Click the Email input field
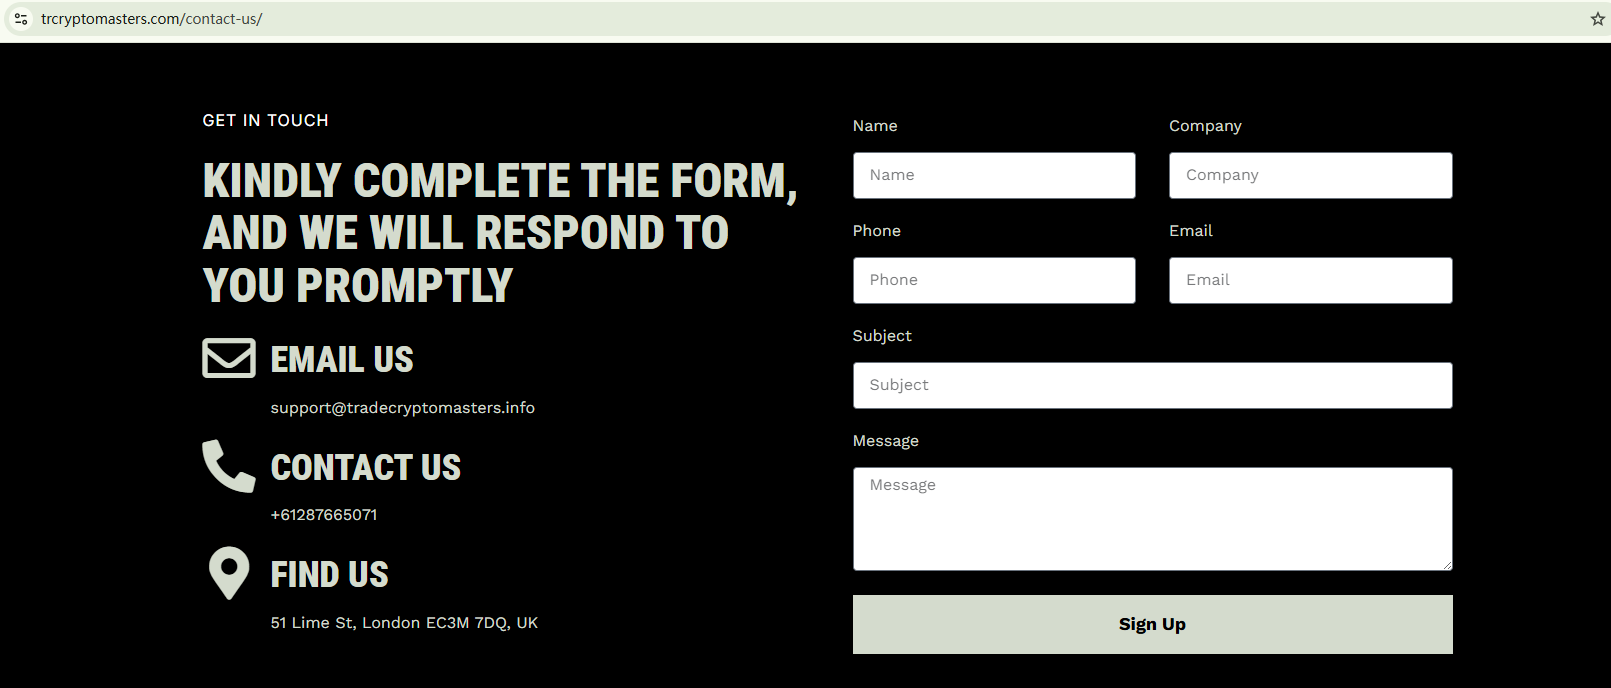 point(1310,281)
